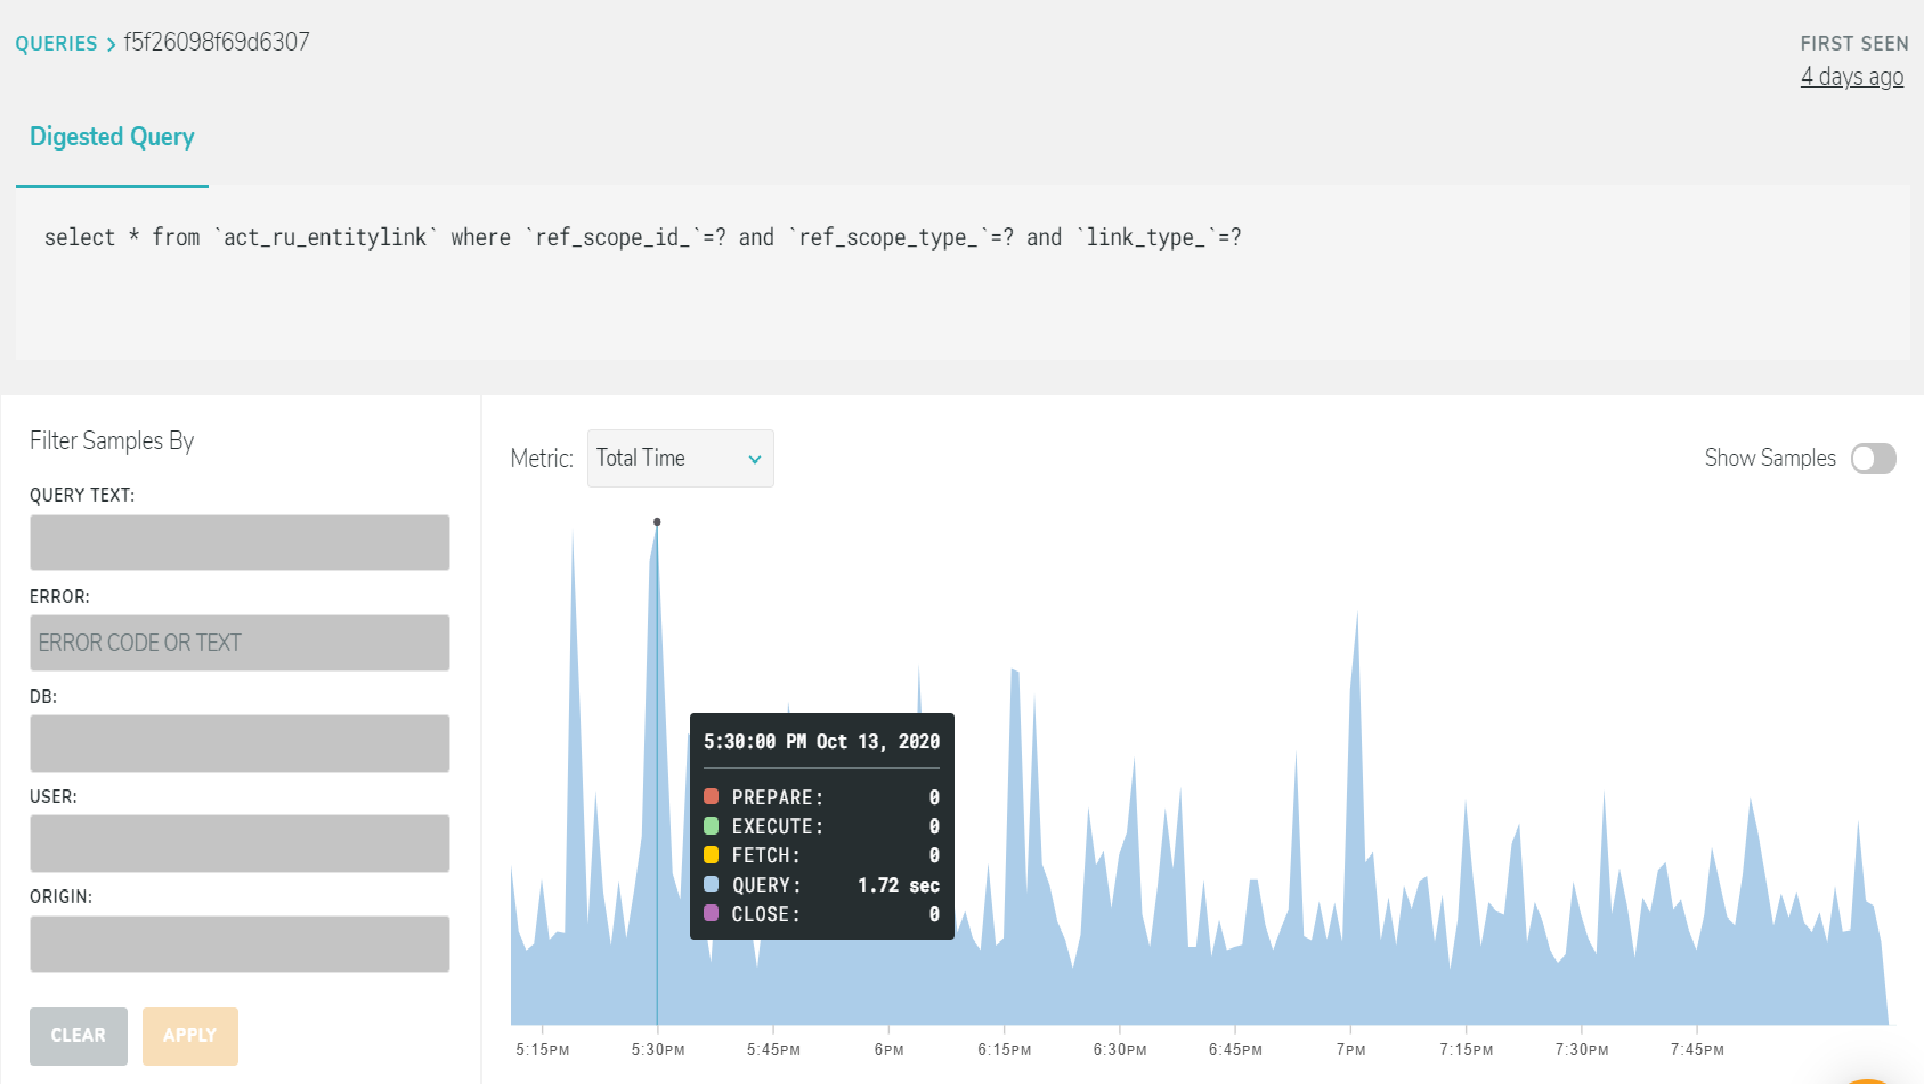Switch to the Digested Query tab
Screen dimensions: 1924x1084
point(112,137)
